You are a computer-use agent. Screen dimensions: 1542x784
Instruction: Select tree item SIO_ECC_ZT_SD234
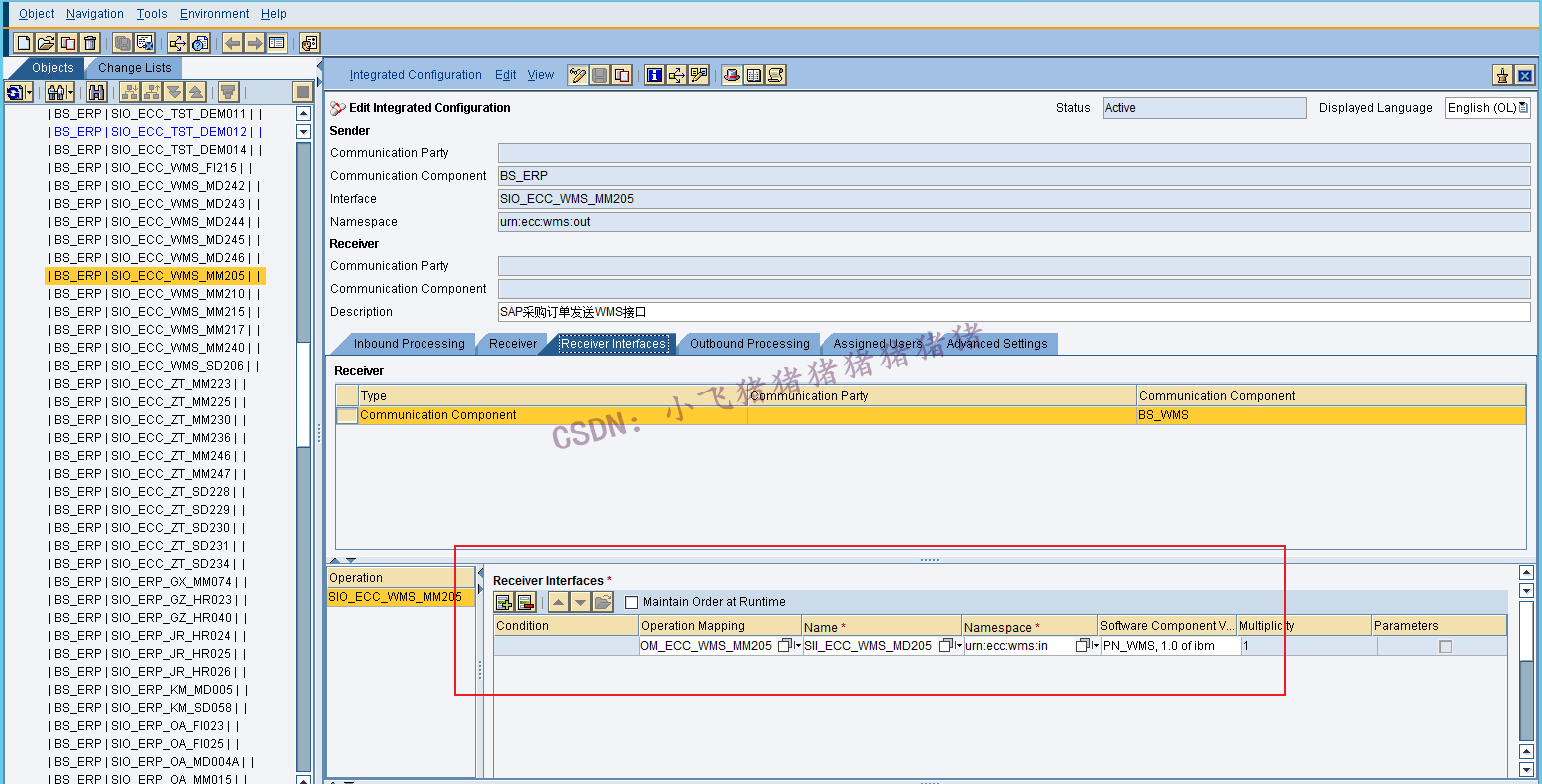click(146, 564)
